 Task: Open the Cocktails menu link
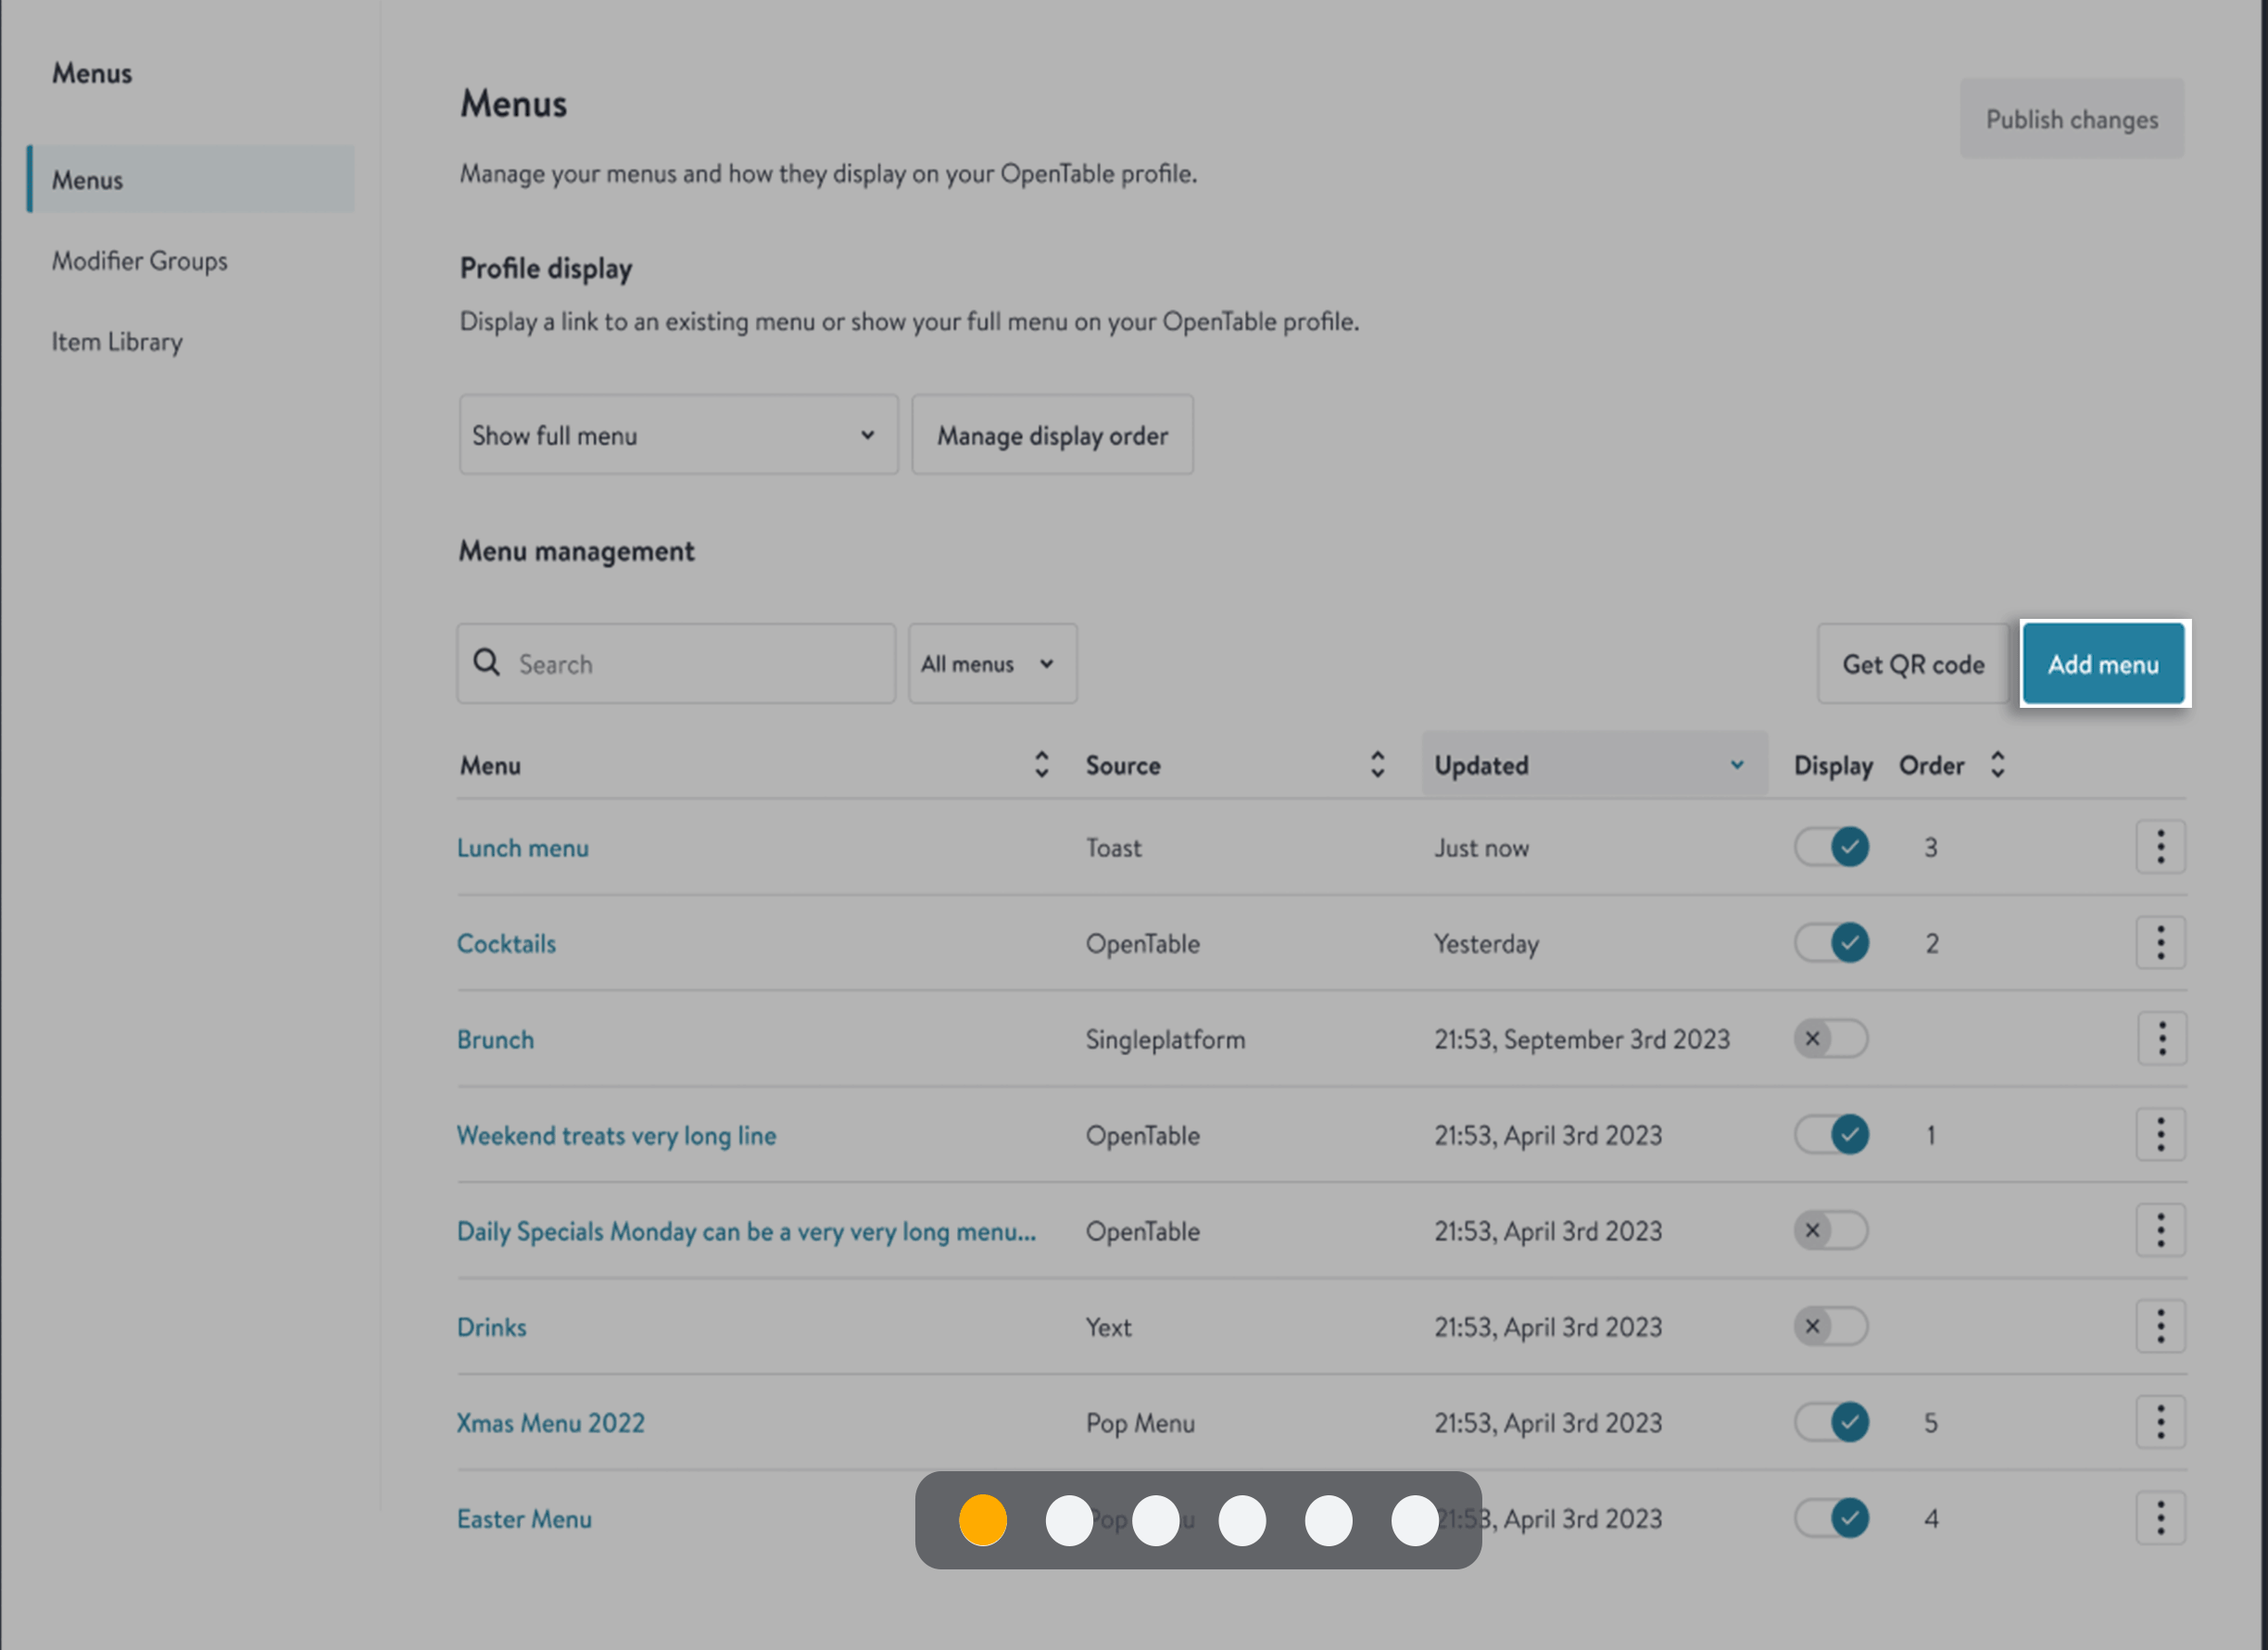506,944
